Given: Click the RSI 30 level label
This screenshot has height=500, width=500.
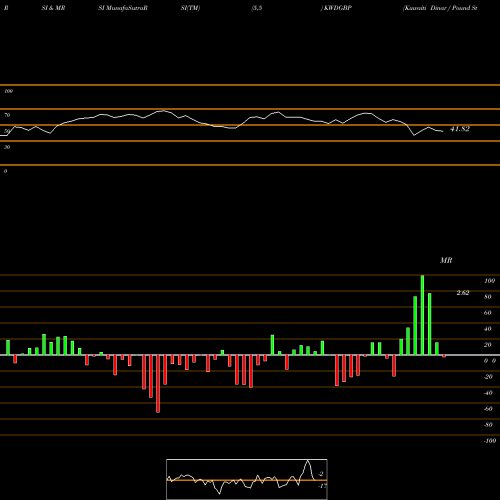Looking at the screenshot, I should (x=7, y=147).
